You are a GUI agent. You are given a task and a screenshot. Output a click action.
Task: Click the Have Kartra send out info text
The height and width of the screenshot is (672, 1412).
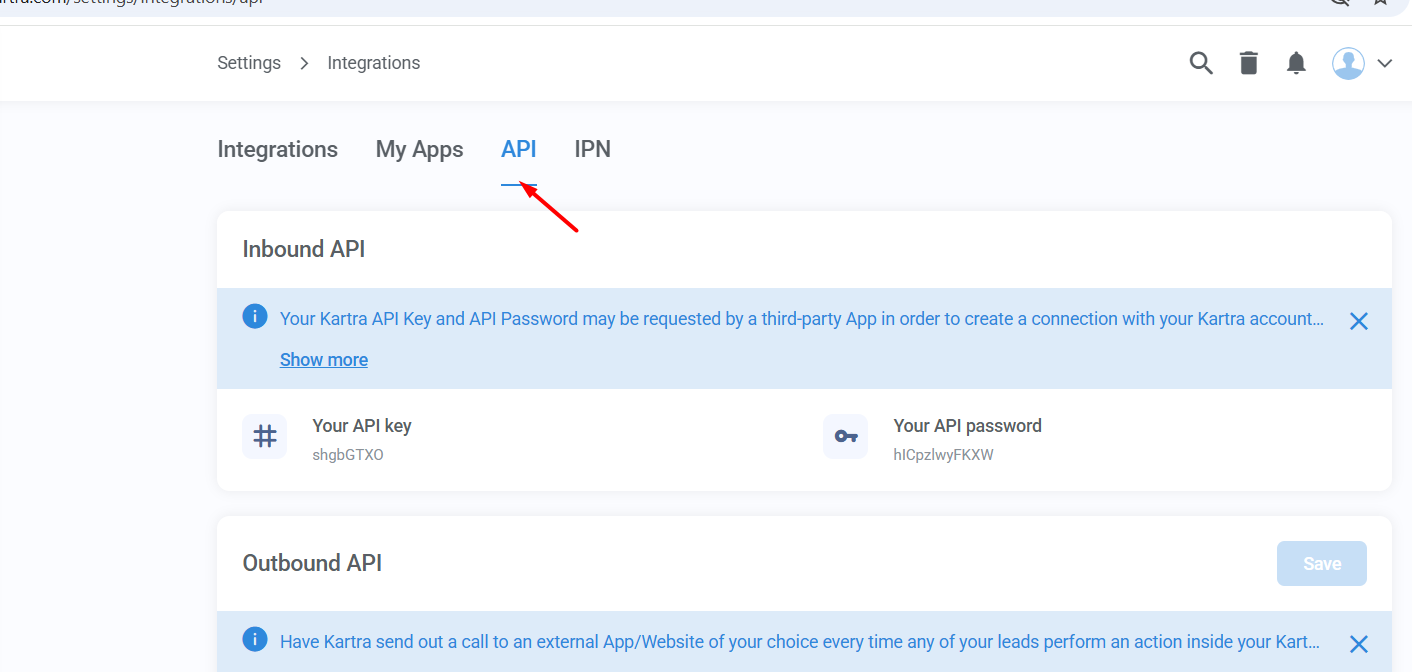(x=800, y=642)
